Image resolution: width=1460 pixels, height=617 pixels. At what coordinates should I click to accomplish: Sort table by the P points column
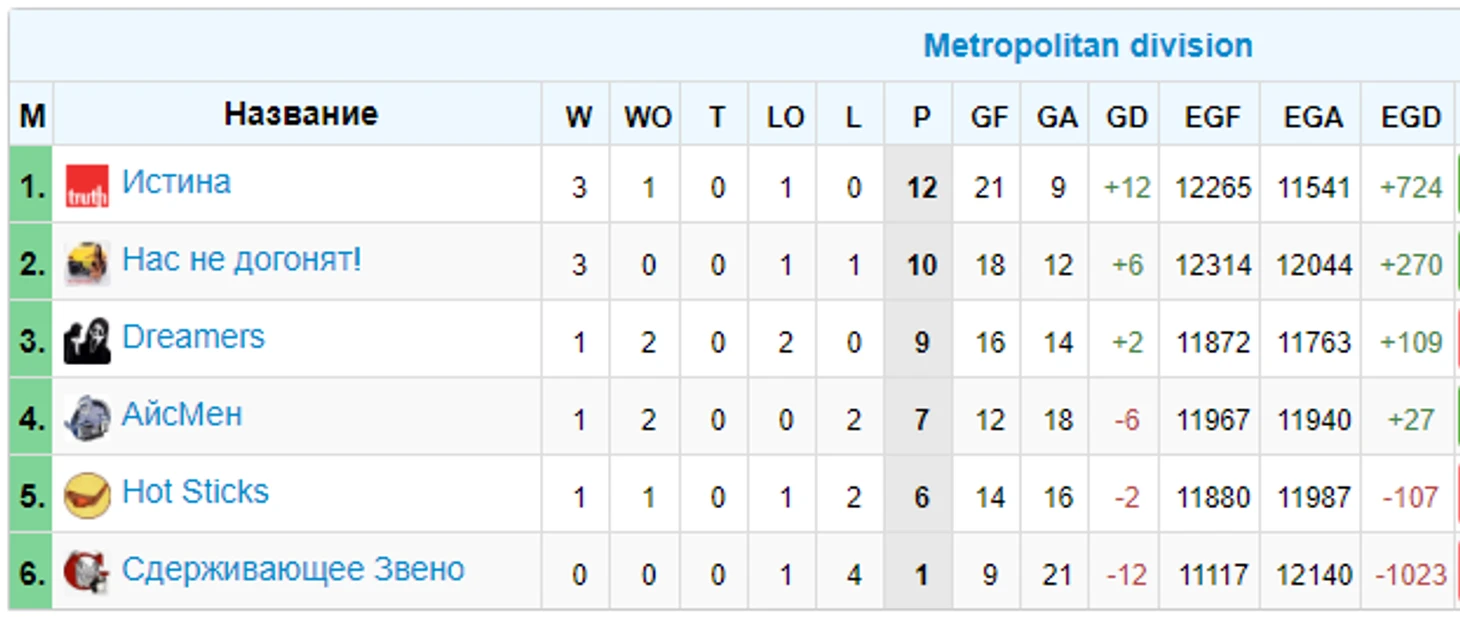coord(921,115)
